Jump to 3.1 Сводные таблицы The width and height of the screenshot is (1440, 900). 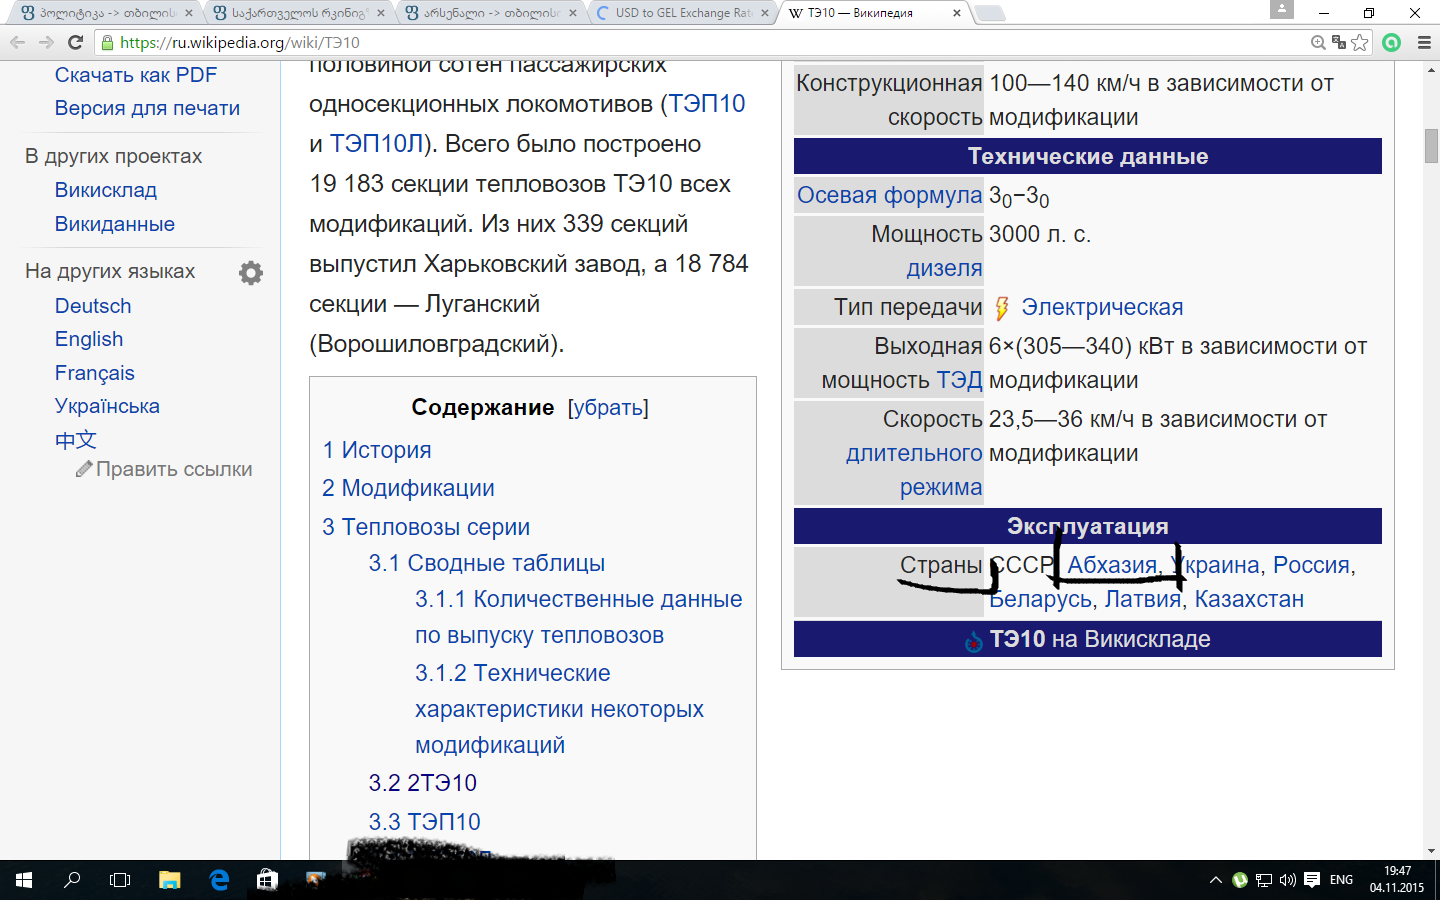tap(487, 563)
